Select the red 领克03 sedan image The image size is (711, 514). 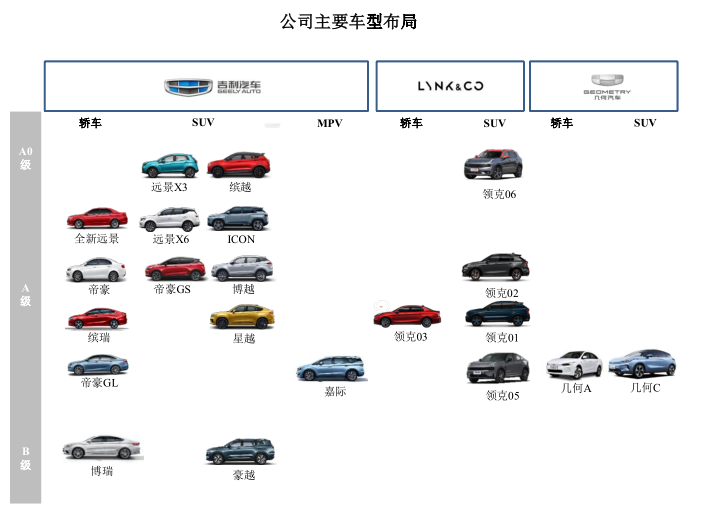point(407,316)
